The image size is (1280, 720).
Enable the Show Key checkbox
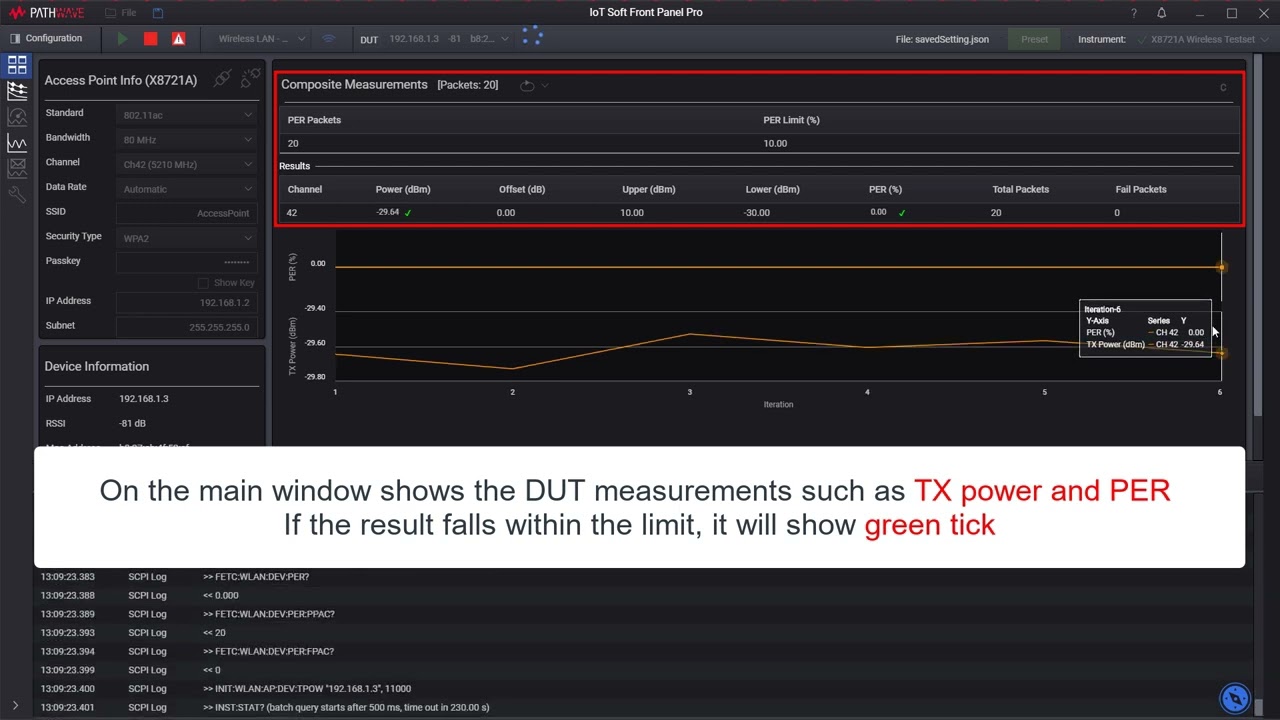203,283
